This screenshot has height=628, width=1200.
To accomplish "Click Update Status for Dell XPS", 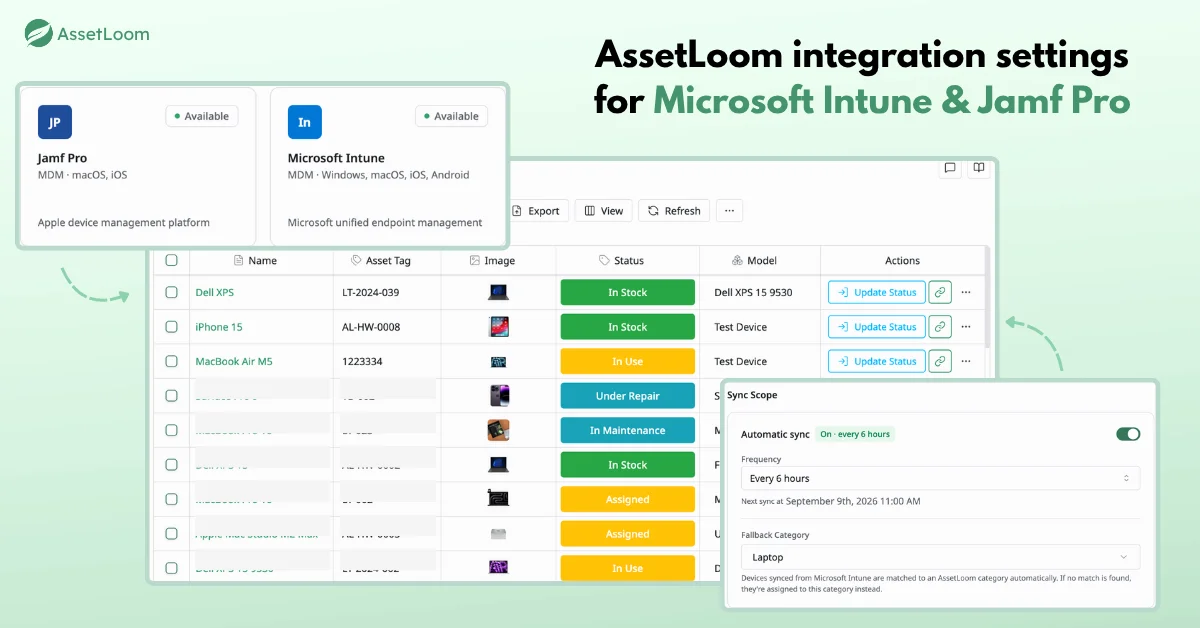I will (876, 292).
